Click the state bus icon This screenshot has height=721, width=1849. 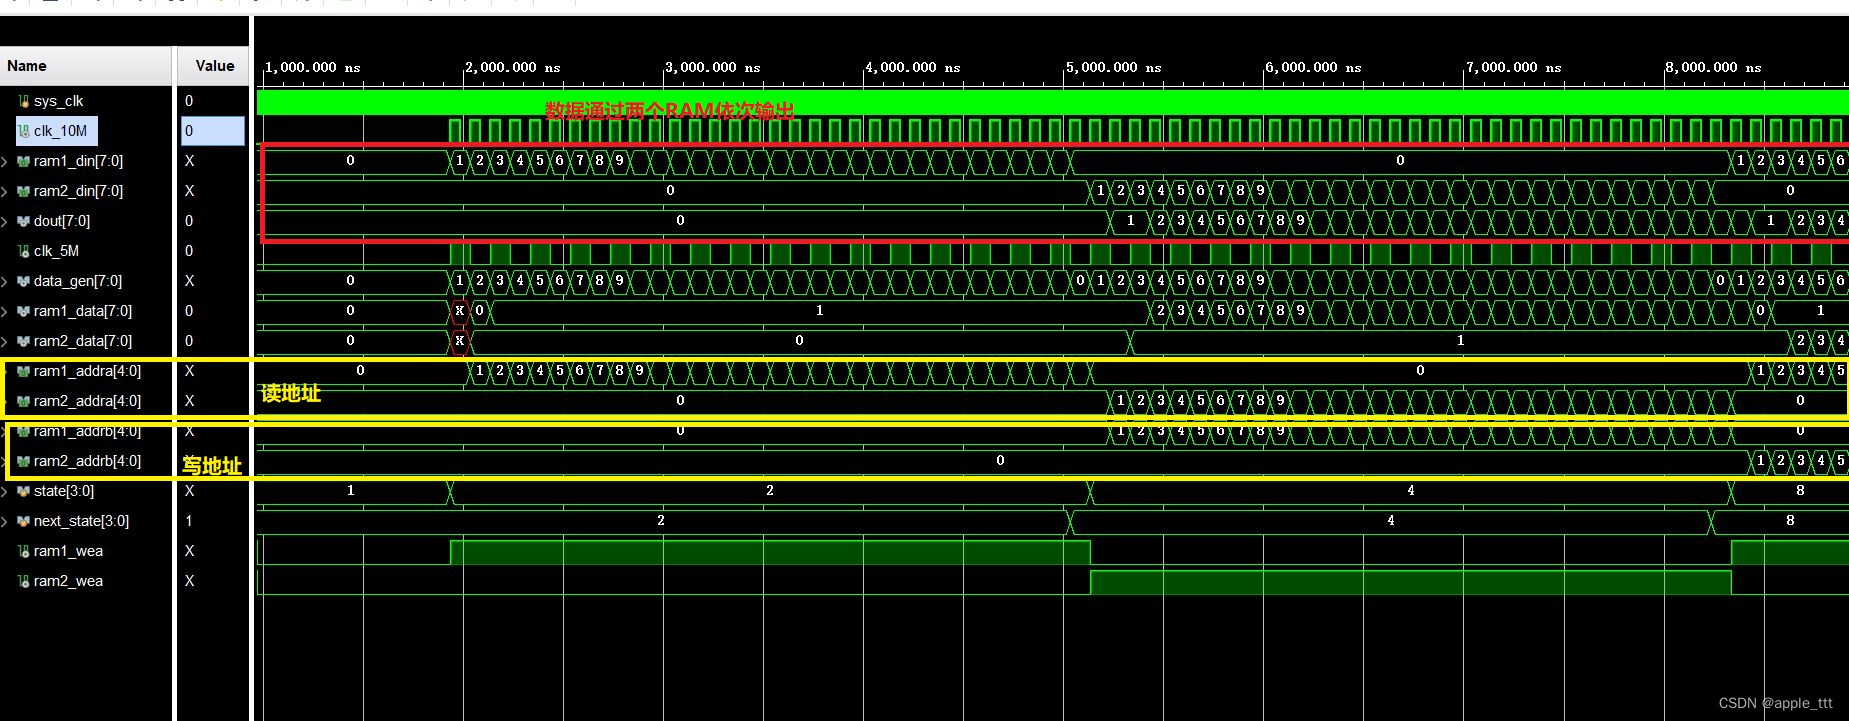[24, 491]
